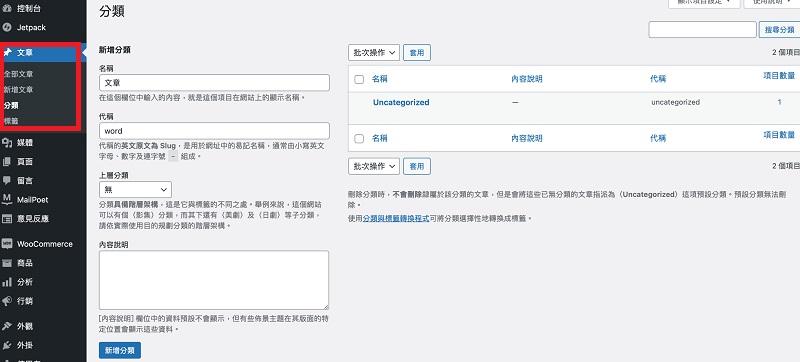800x362 pixels.
Task: Click the Plugins (外掛) plug icon
Action: (7, 345)
